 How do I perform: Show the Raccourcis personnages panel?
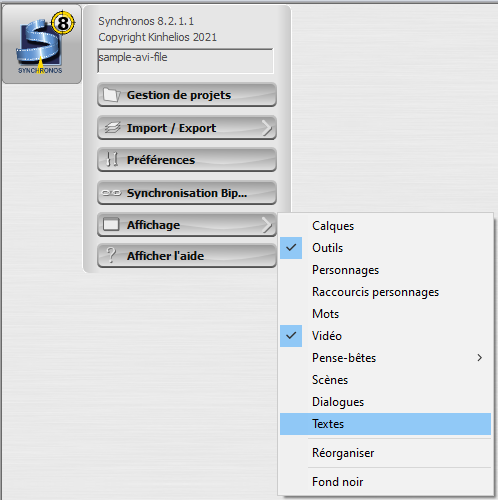tap(385, 292)
